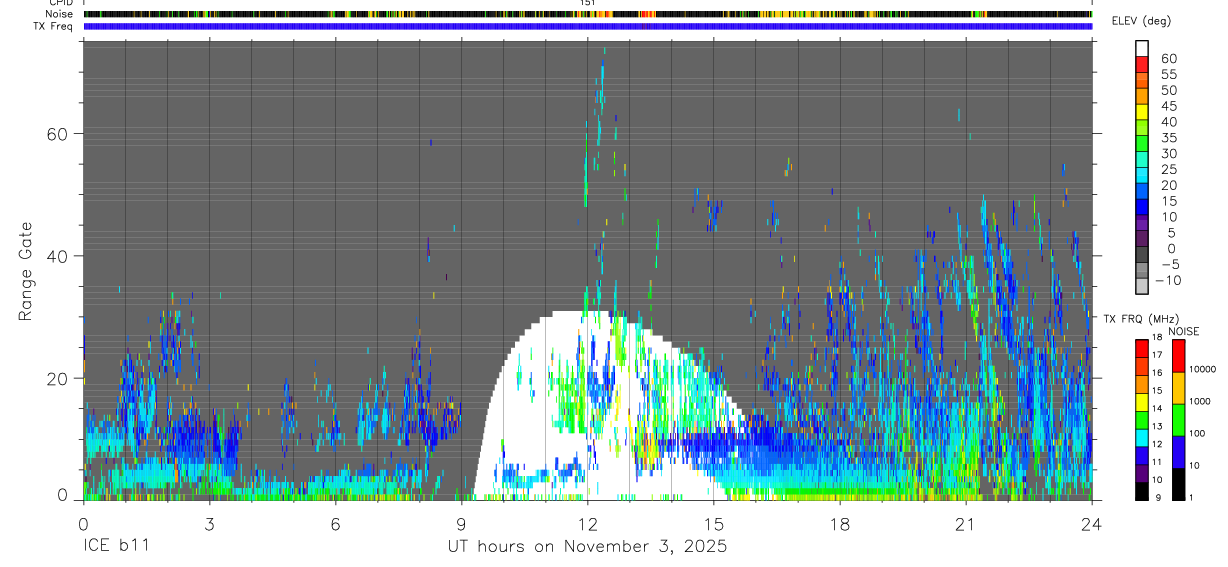Viewport: 1228px width, 567px height.
Task: Click the 'ELEV (deg)' colorbar title
Action: (1141, 21)
